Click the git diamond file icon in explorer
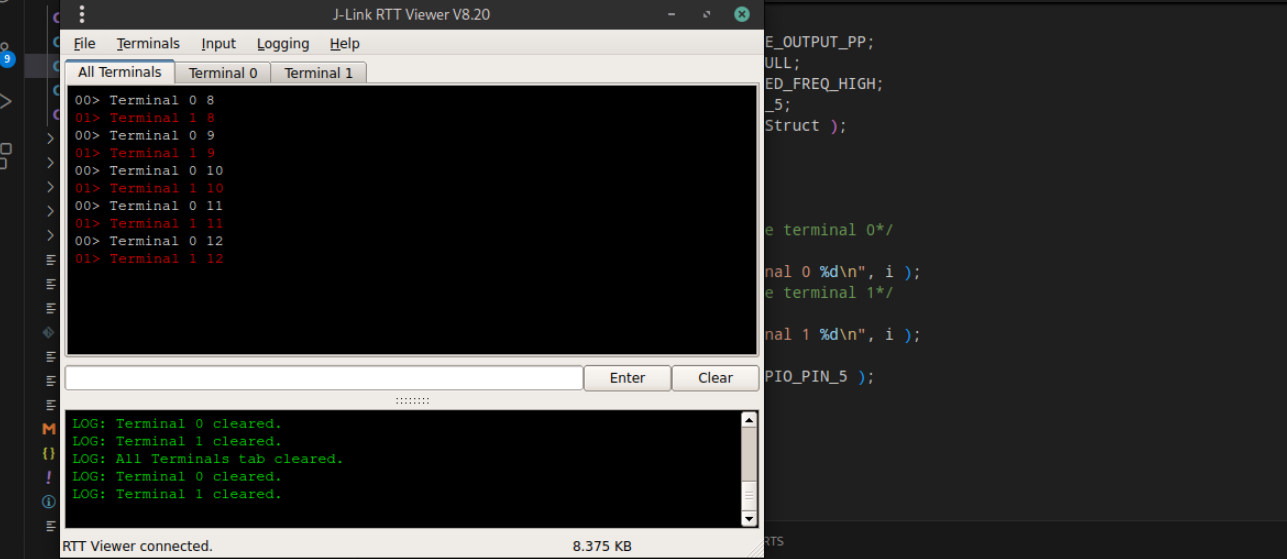The width and height of the screenshot is (1287, 559). click(x=49, y=332)
